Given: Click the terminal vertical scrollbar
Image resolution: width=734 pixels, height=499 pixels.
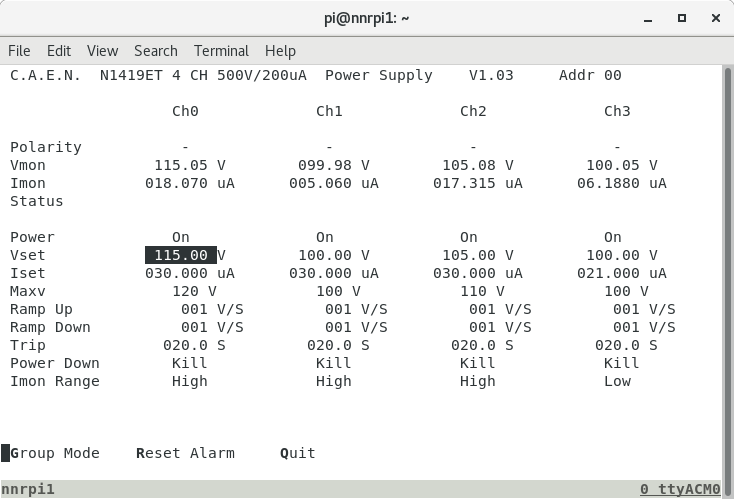Looking at the screenshot, I should pyautogui.click(x=728, y=270).
